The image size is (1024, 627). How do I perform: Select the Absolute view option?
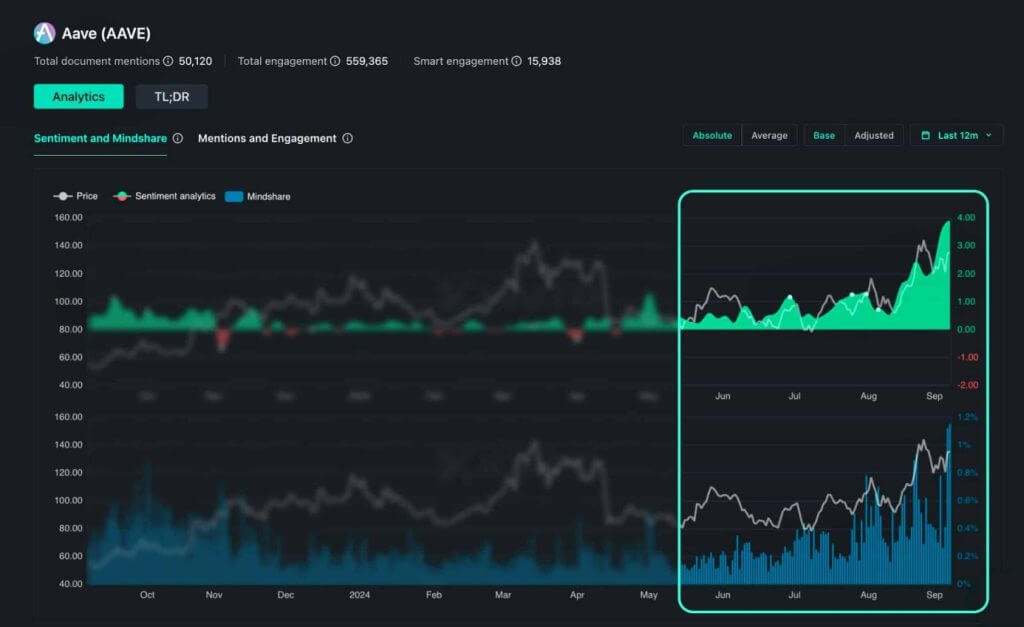[x=712, y=136]
